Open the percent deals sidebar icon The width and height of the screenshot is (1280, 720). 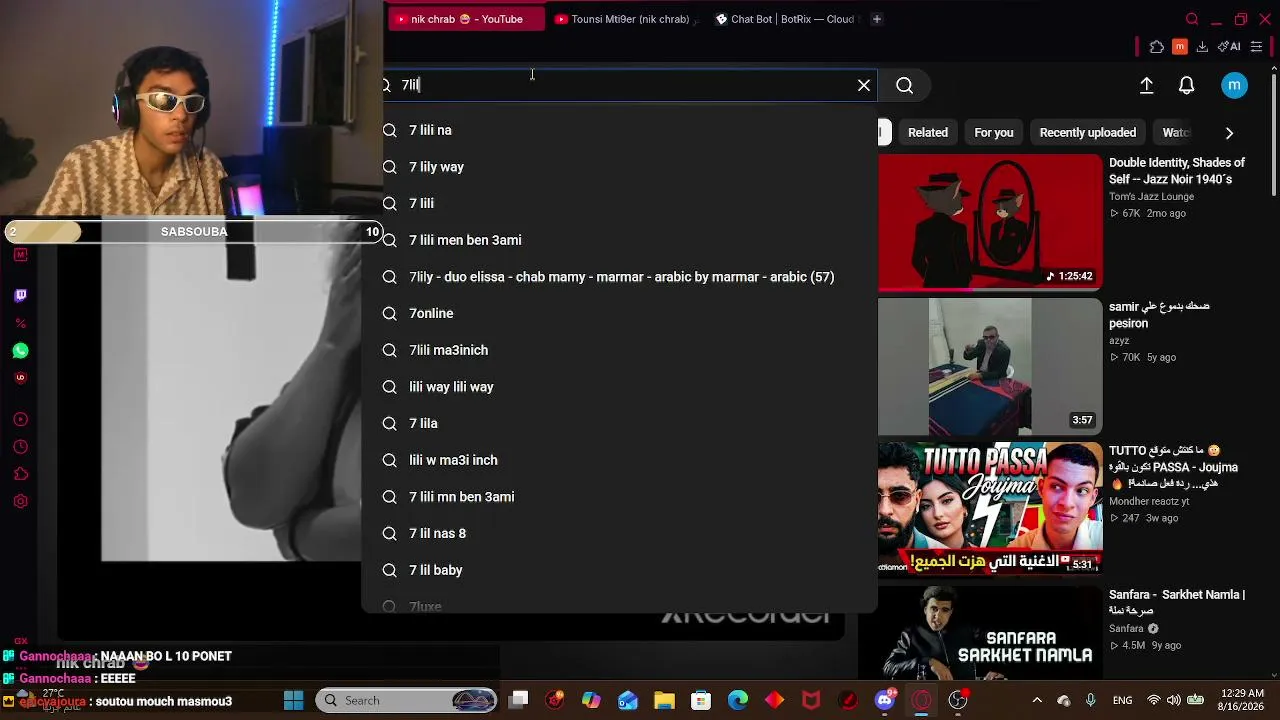coord(20,323)
